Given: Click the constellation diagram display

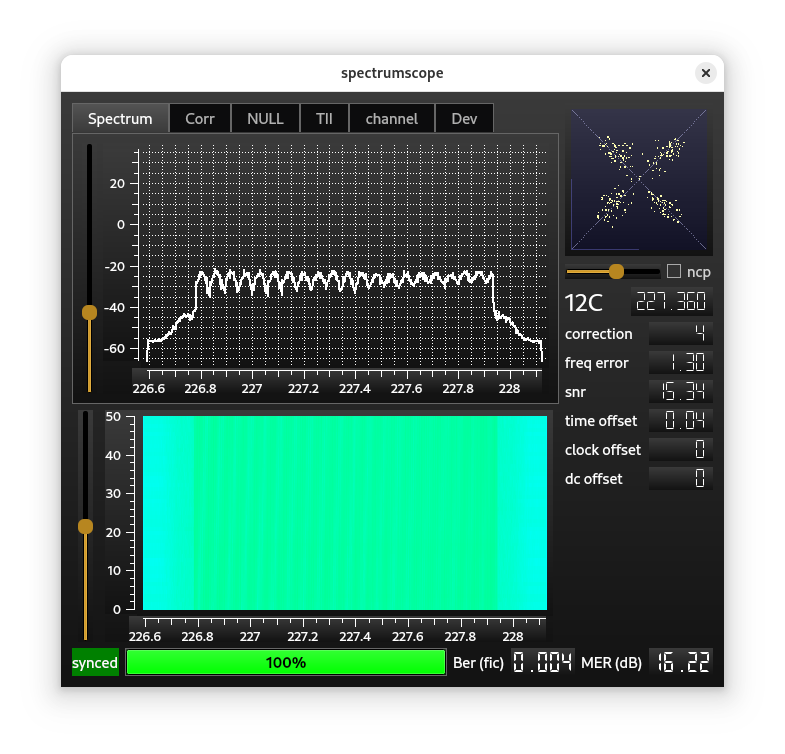Looking at the screenshot, I should coord(639,181).
